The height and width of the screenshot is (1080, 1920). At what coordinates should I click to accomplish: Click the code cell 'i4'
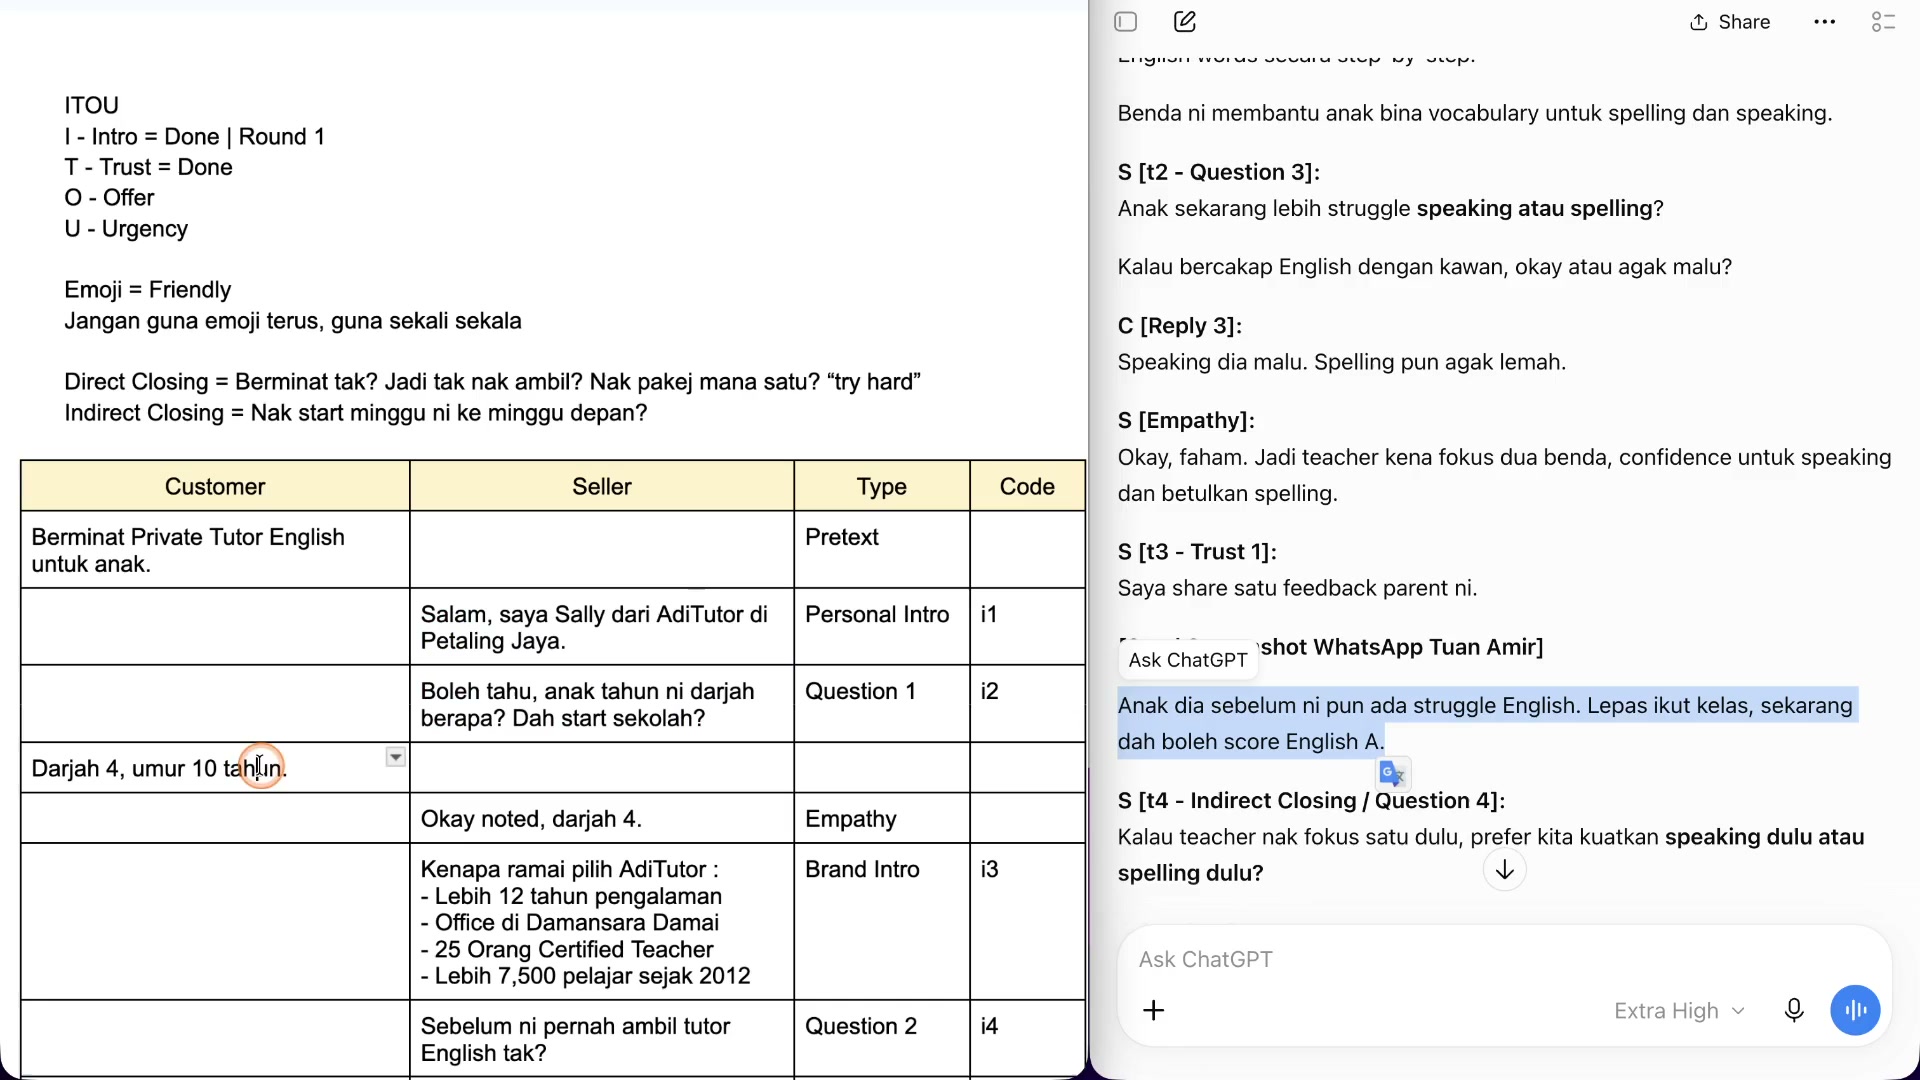click(x=1028, y=1039)
